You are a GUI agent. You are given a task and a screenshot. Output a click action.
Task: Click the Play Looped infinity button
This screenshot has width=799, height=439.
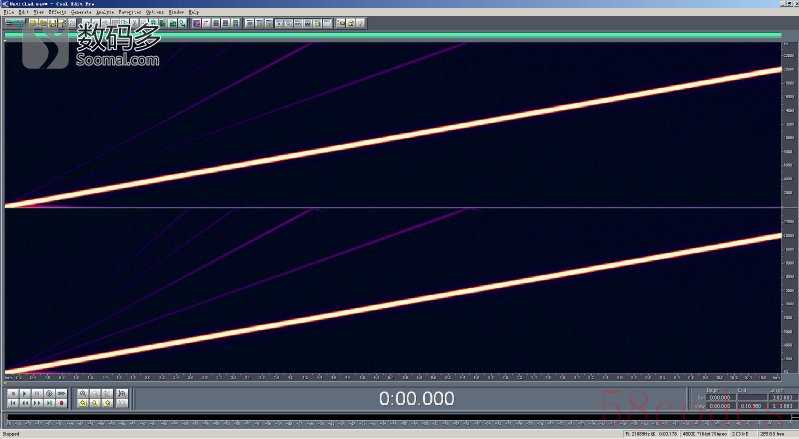[61, 394]
